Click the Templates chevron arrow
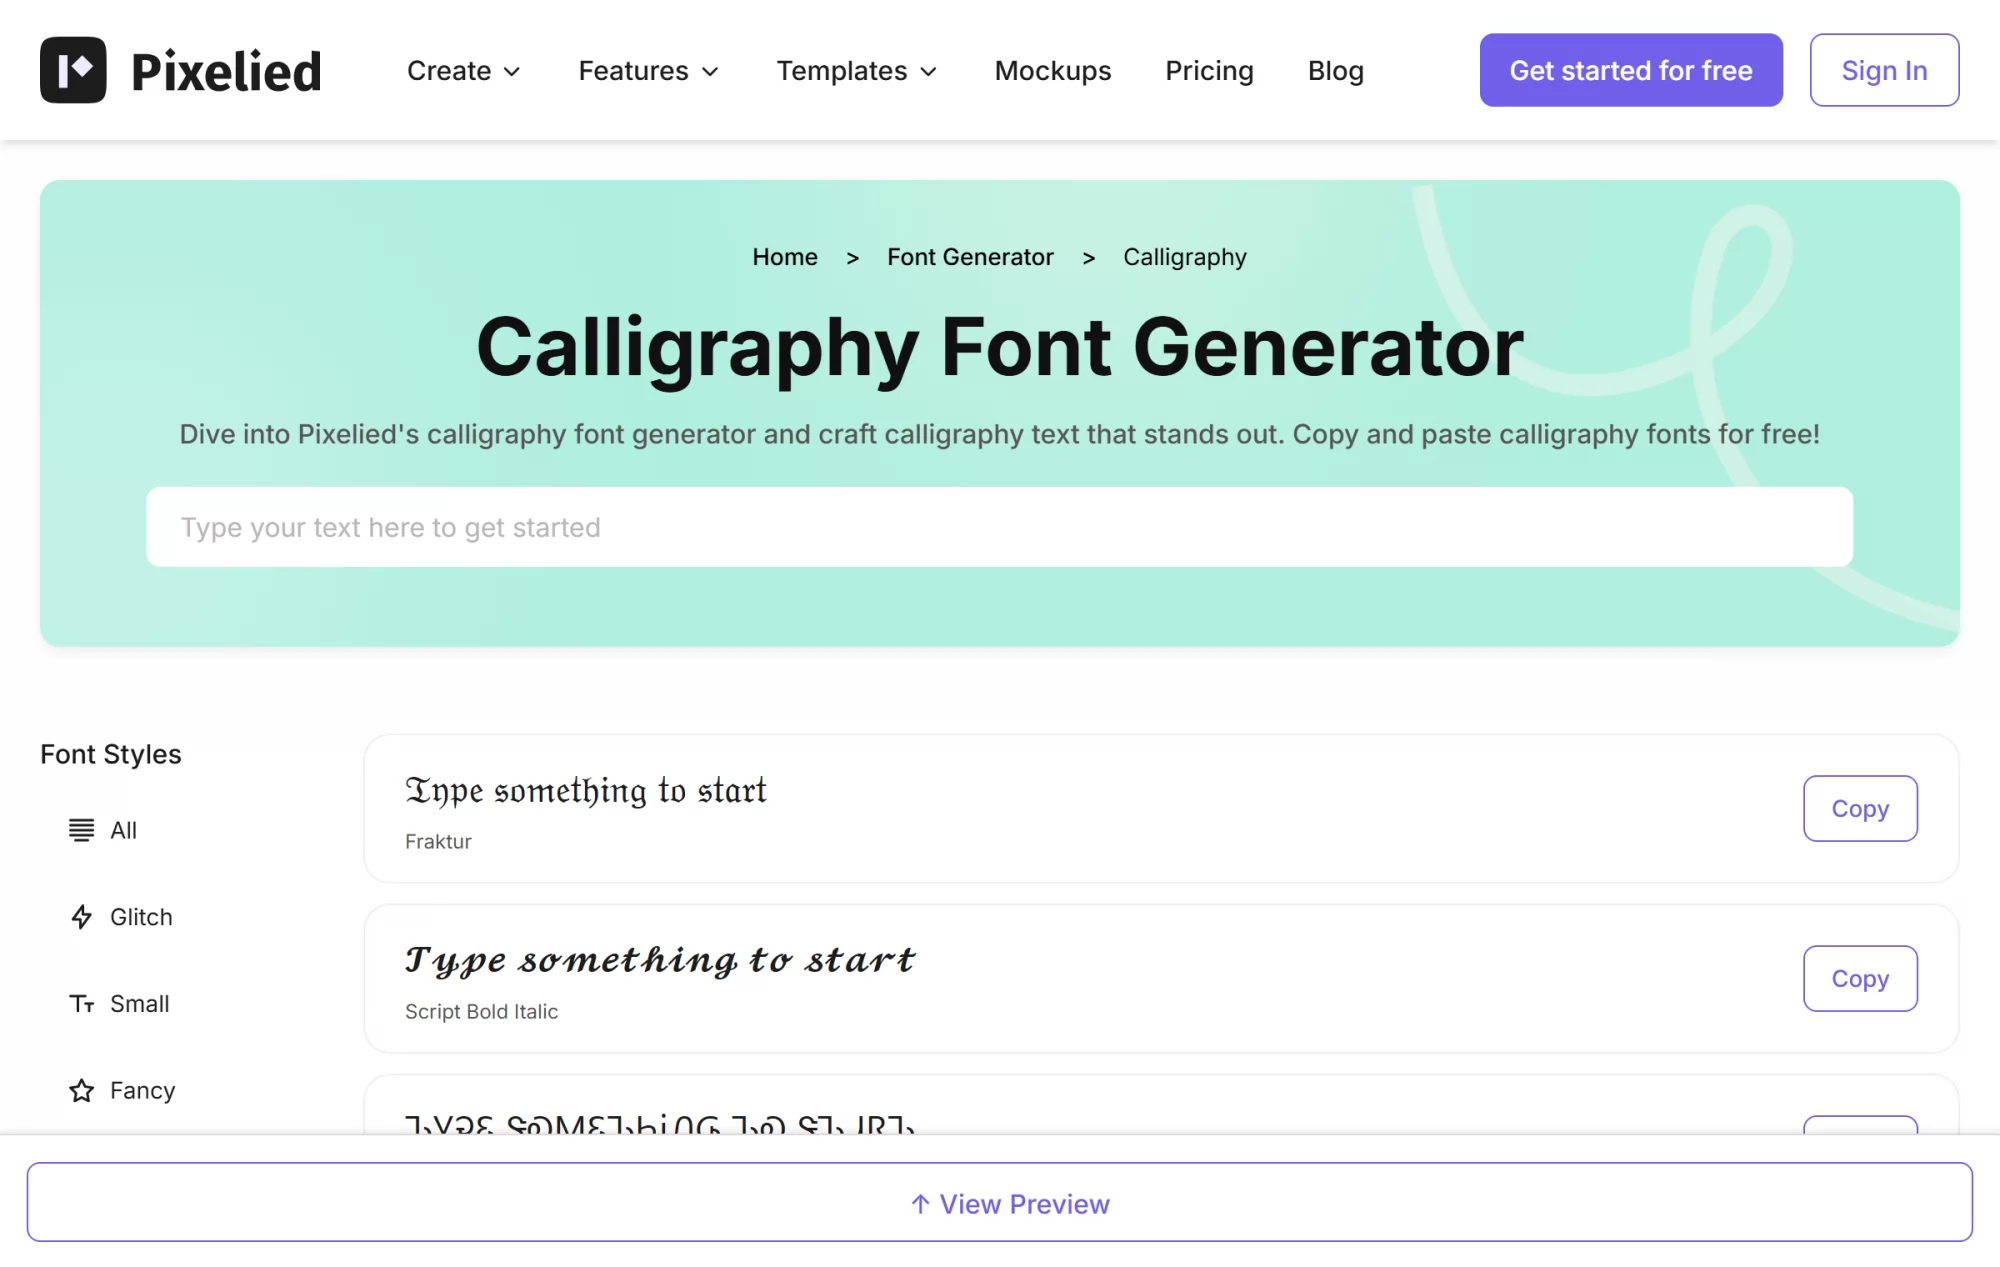The width and height of the screenshot is (2000, 1267). coord(929,72)
